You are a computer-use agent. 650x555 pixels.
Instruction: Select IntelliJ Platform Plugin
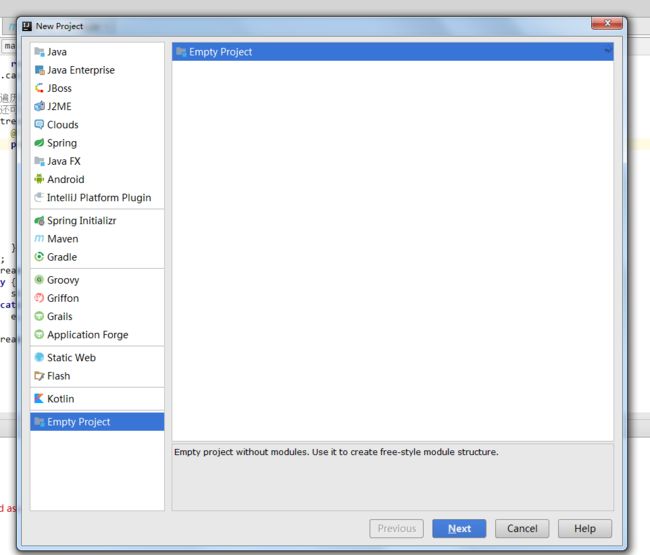[x=97, y=198]
